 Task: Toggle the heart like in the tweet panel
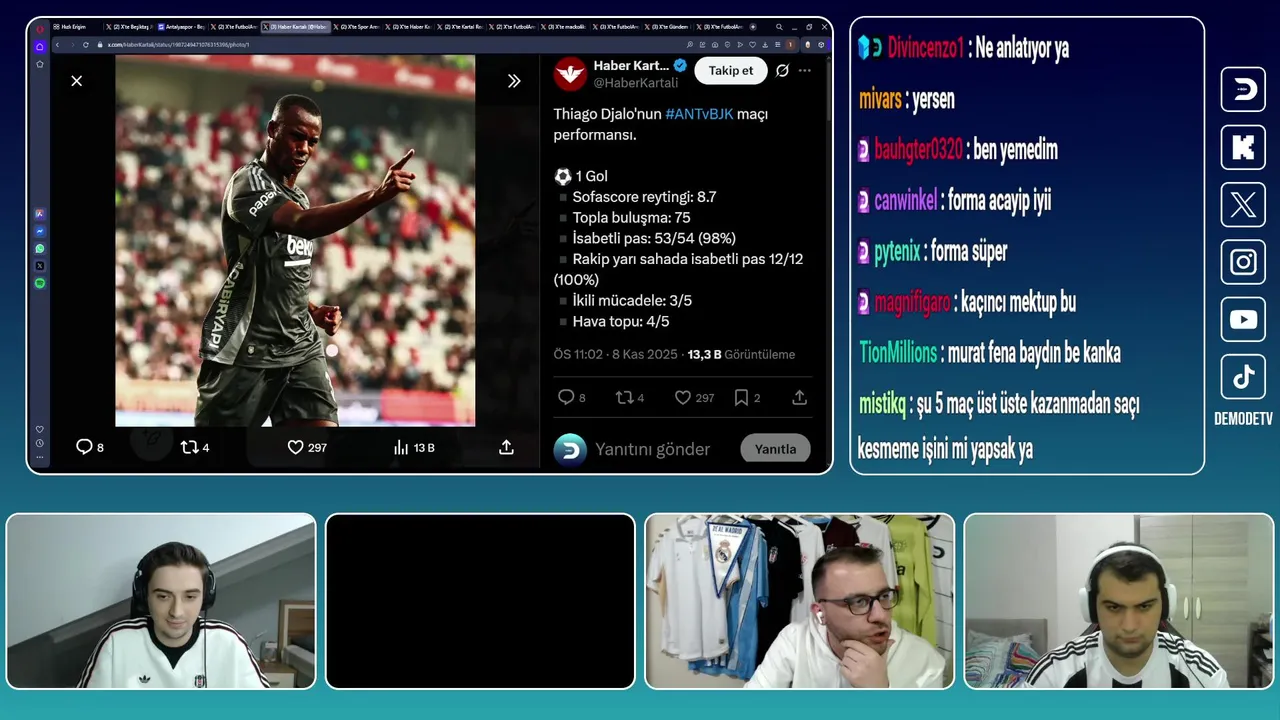click(694, 397)
